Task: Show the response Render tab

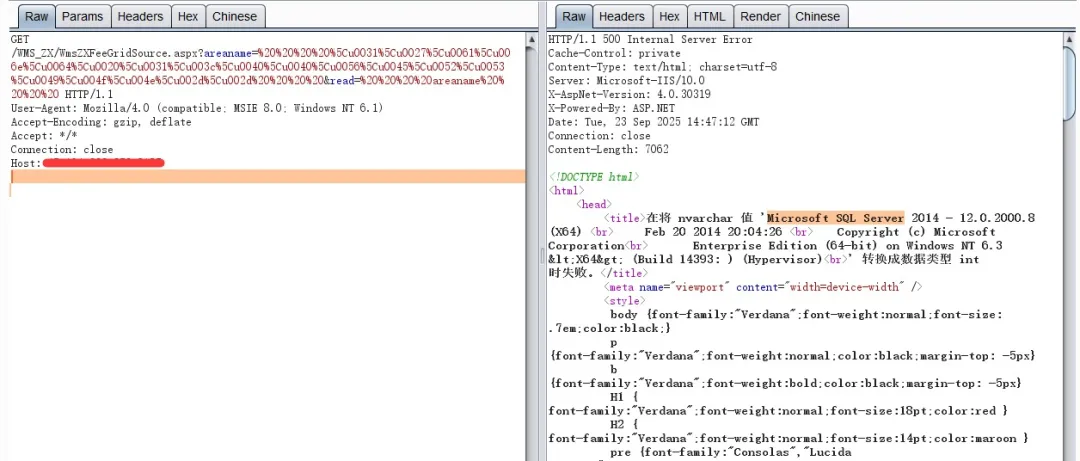Action: pos(760,16)
